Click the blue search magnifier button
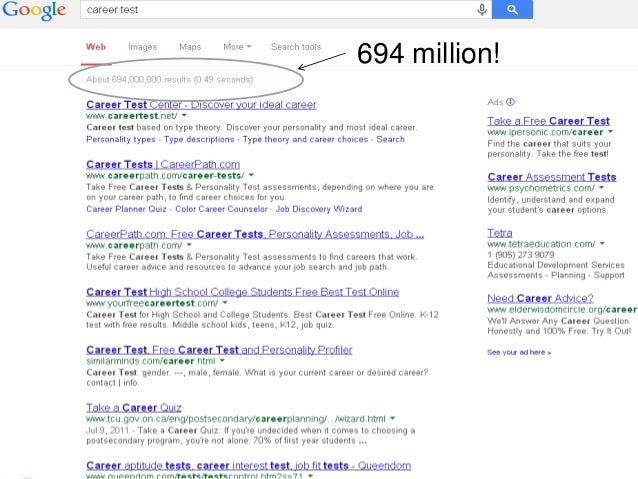The image size is (638, 479). tap(512, 9)
